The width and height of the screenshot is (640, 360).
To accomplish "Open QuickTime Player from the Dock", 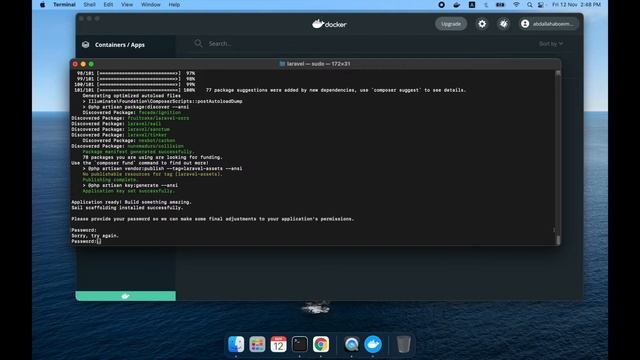I will (351, 344).
